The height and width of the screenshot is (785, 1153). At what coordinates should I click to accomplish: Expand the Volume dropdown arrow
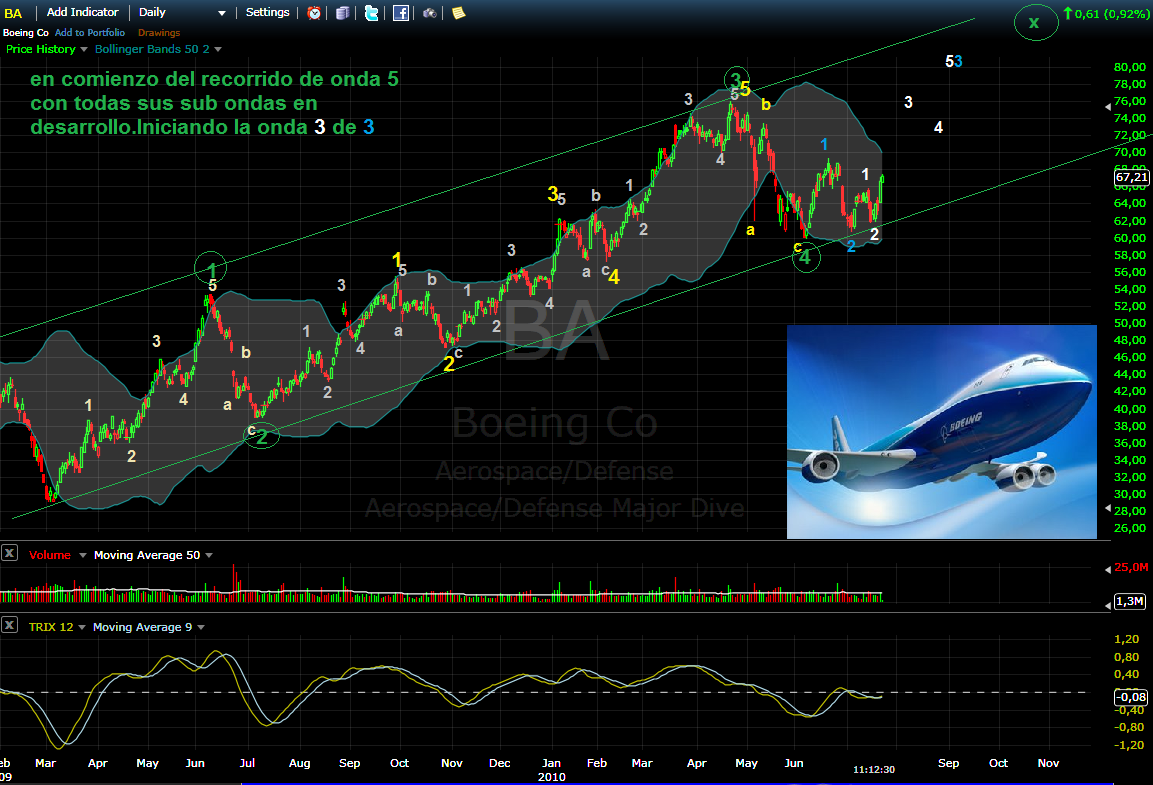[x=82, y=555]
